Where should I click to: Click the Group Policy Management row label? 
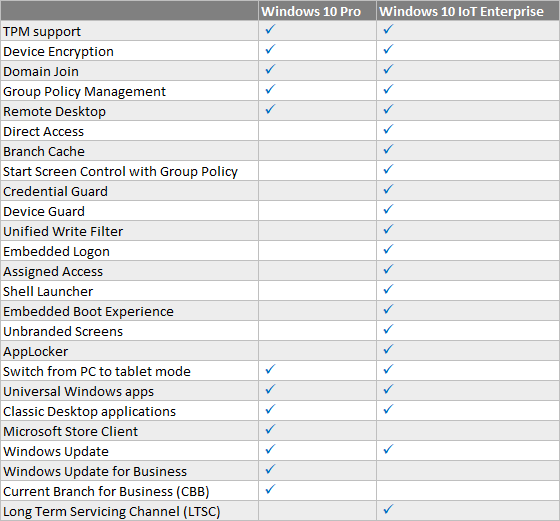[x=84, y=92]
